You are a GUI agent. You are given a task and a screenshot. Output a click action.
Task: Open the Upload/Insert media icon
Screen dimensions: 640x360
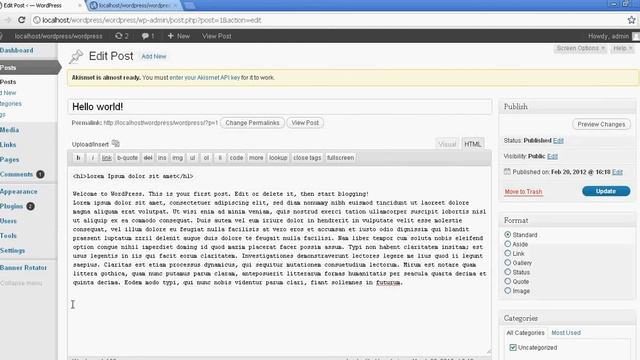(x=116, y=144)
